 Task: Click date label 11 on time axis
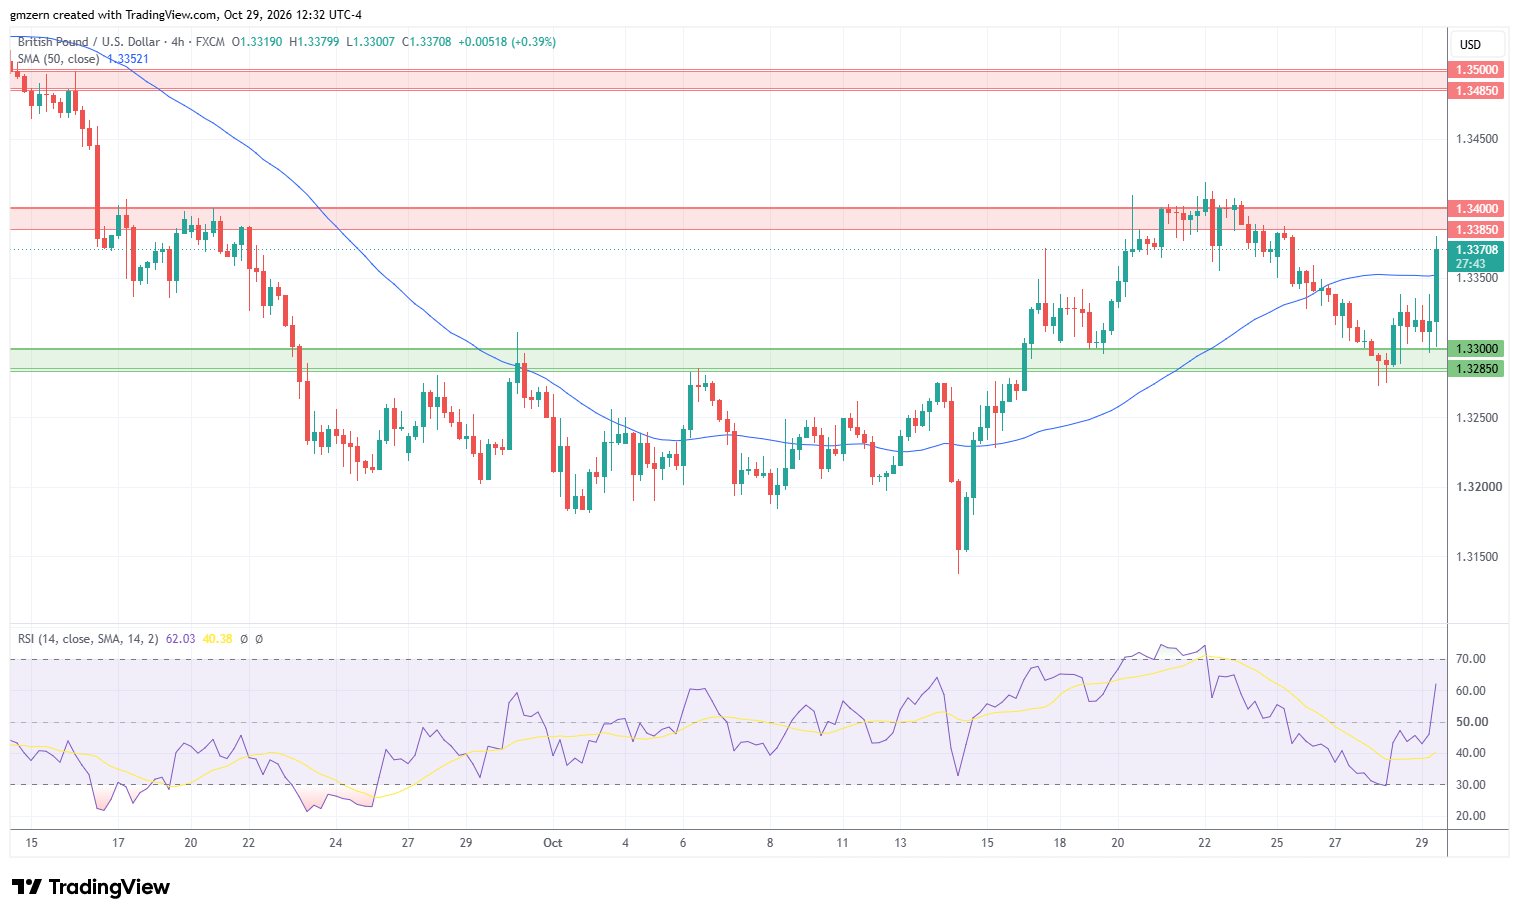pyautogui.click(x=842, y=843)
